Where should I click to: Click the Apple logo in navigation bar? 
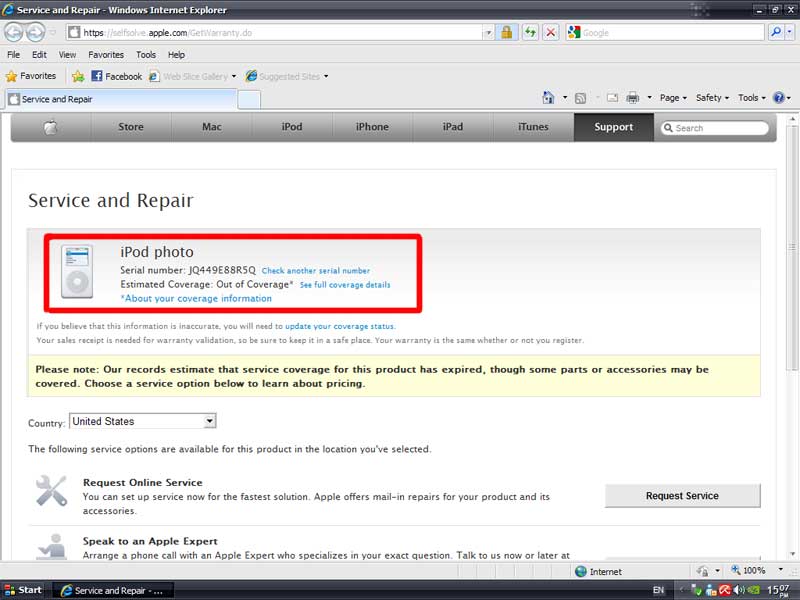tap(51, 127)
